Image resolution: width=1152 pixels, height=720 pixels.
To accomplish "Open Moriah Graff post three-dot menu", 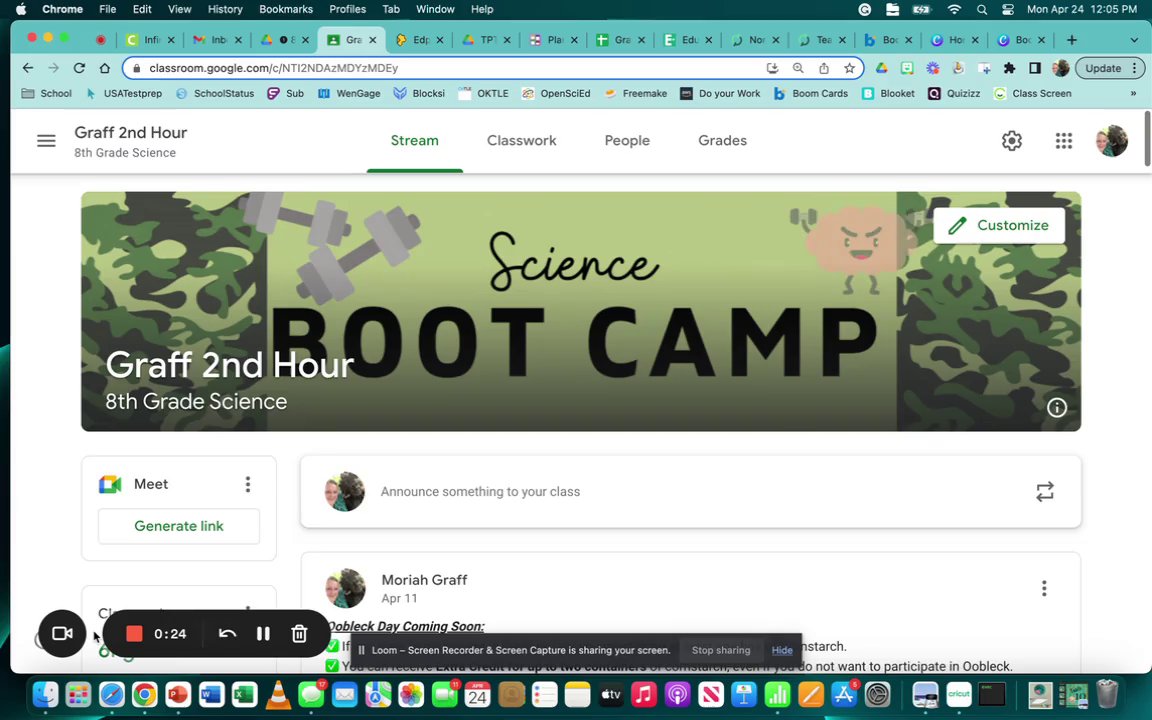I will point(1044,588).
